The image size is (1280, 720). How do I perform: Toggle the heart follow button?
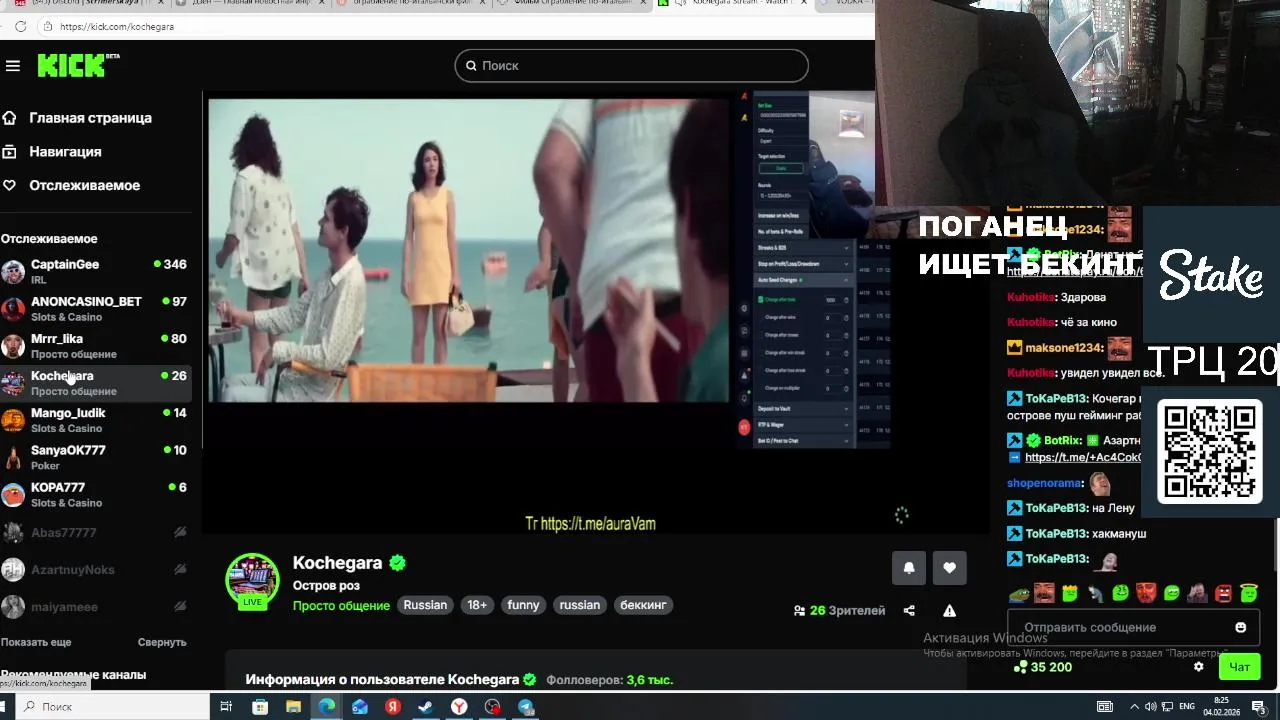tap(949, 568)
